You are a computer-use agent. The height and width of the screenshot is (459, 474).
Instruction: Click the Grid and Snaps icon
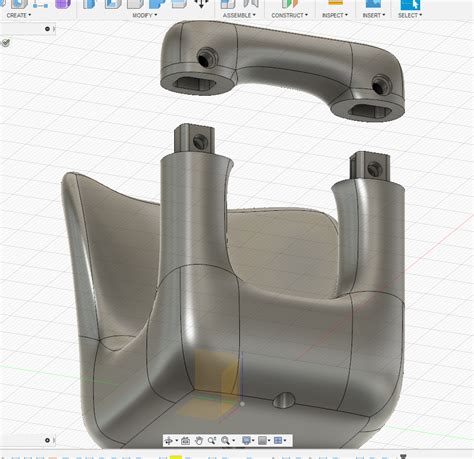[262, 441]
